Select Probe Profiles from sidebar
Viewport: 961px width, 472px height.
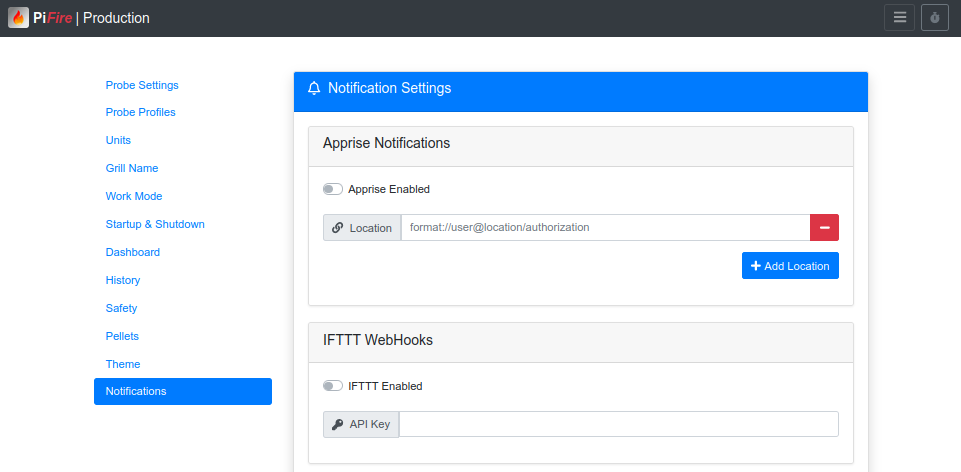pos(141,112)
